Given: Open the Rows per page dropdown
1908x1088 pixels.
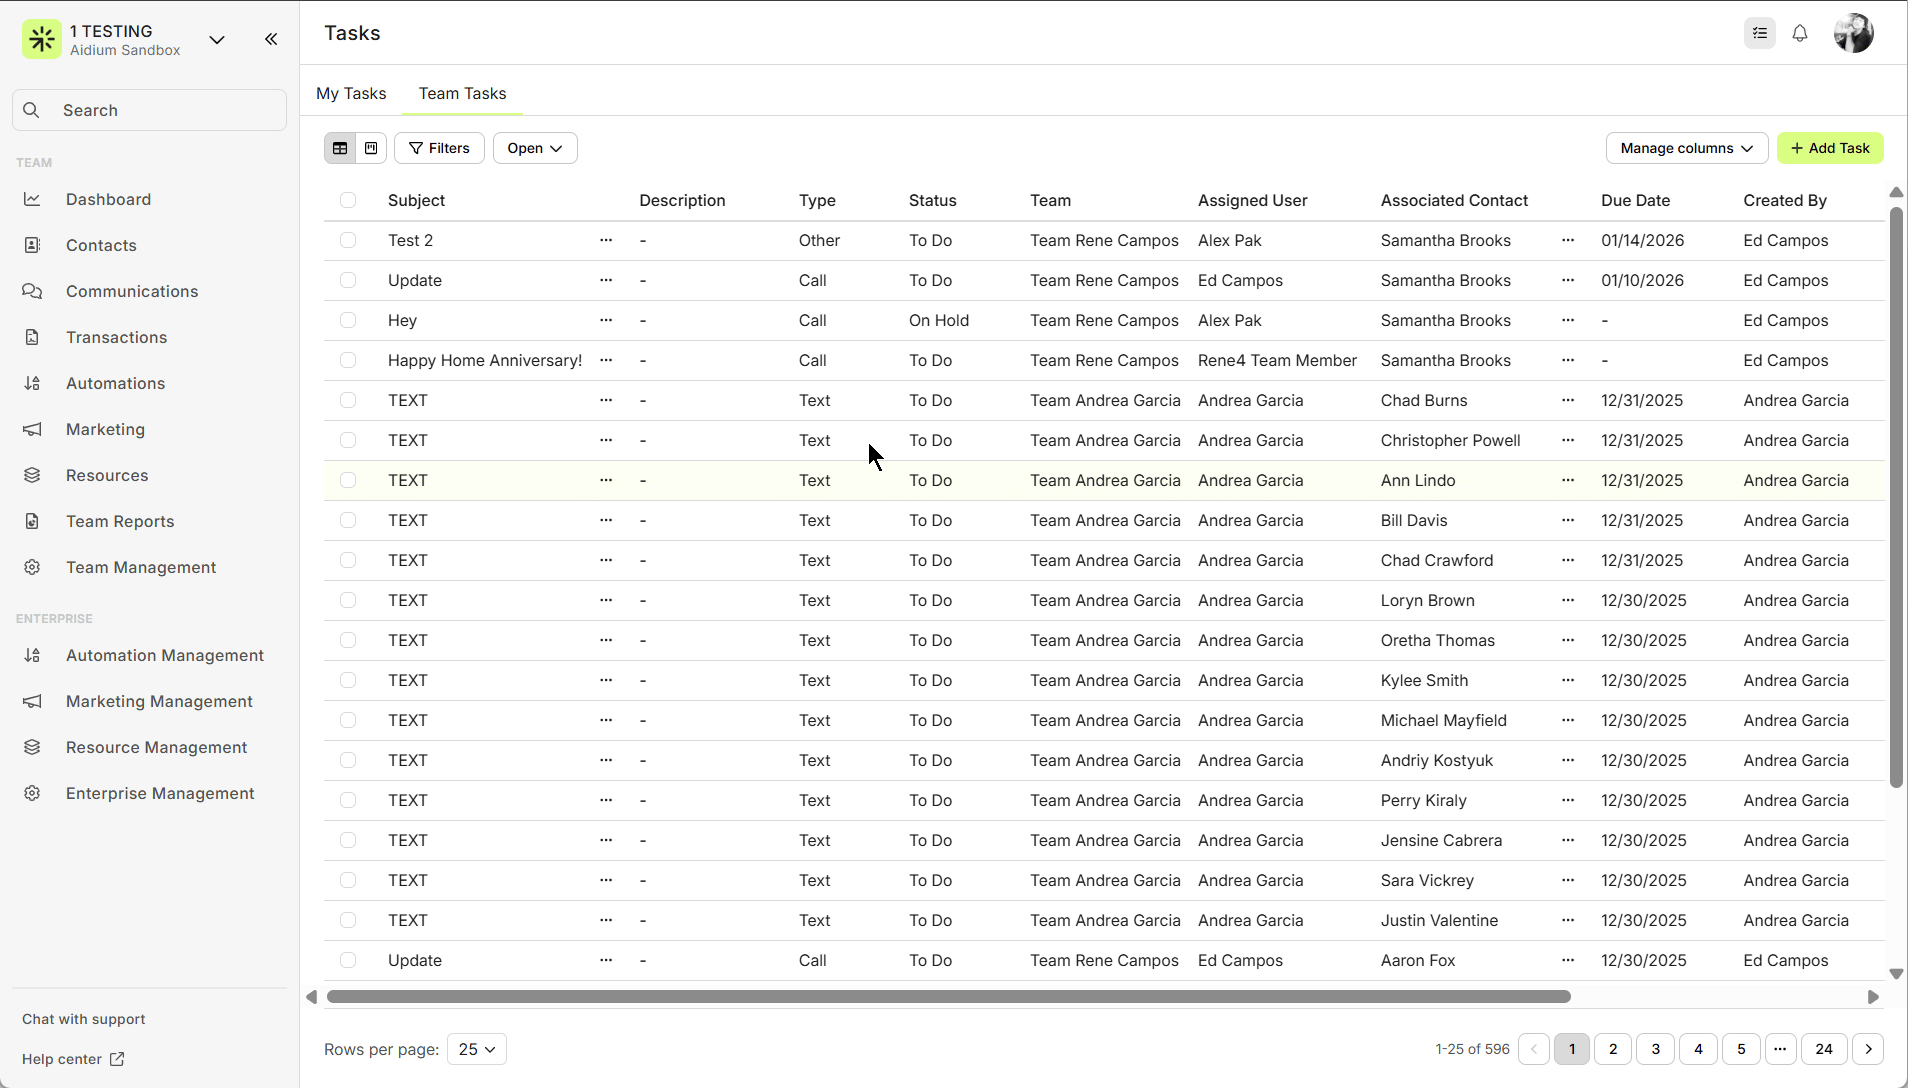Looking at the screenshot, I should point(477,1049).
